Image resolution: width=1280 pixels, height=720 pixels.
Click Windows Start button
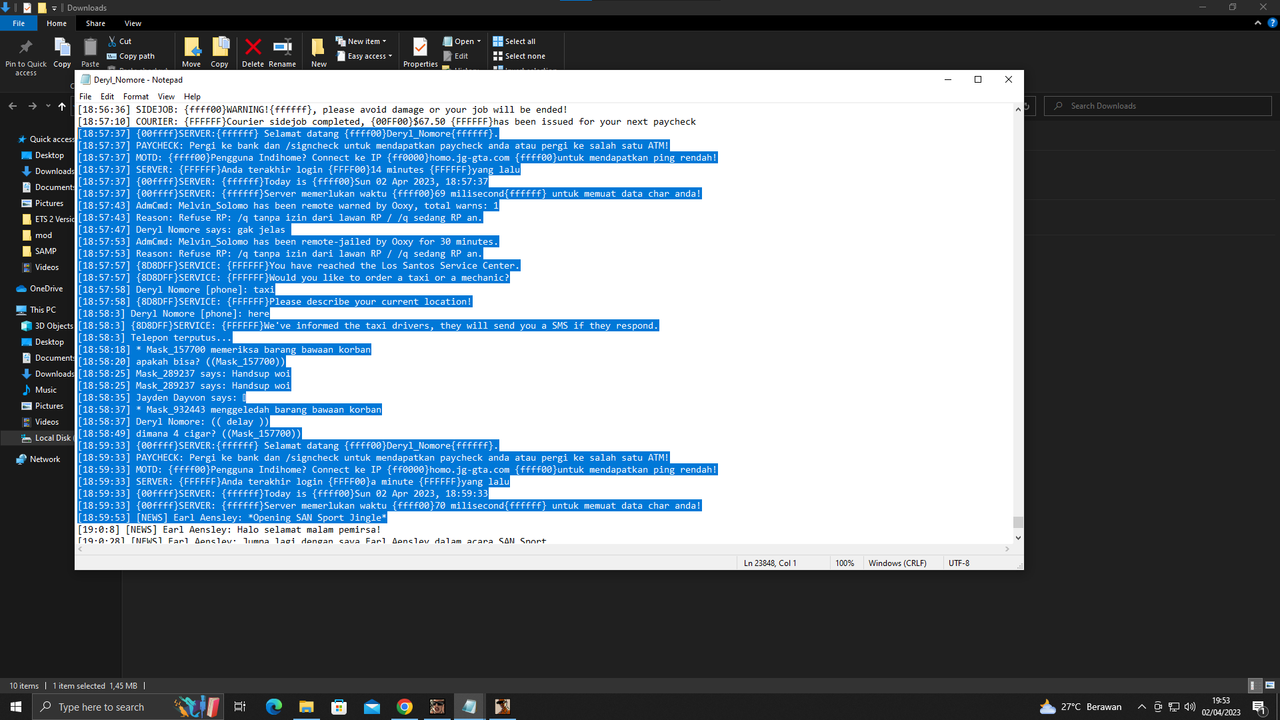point(16,707)
